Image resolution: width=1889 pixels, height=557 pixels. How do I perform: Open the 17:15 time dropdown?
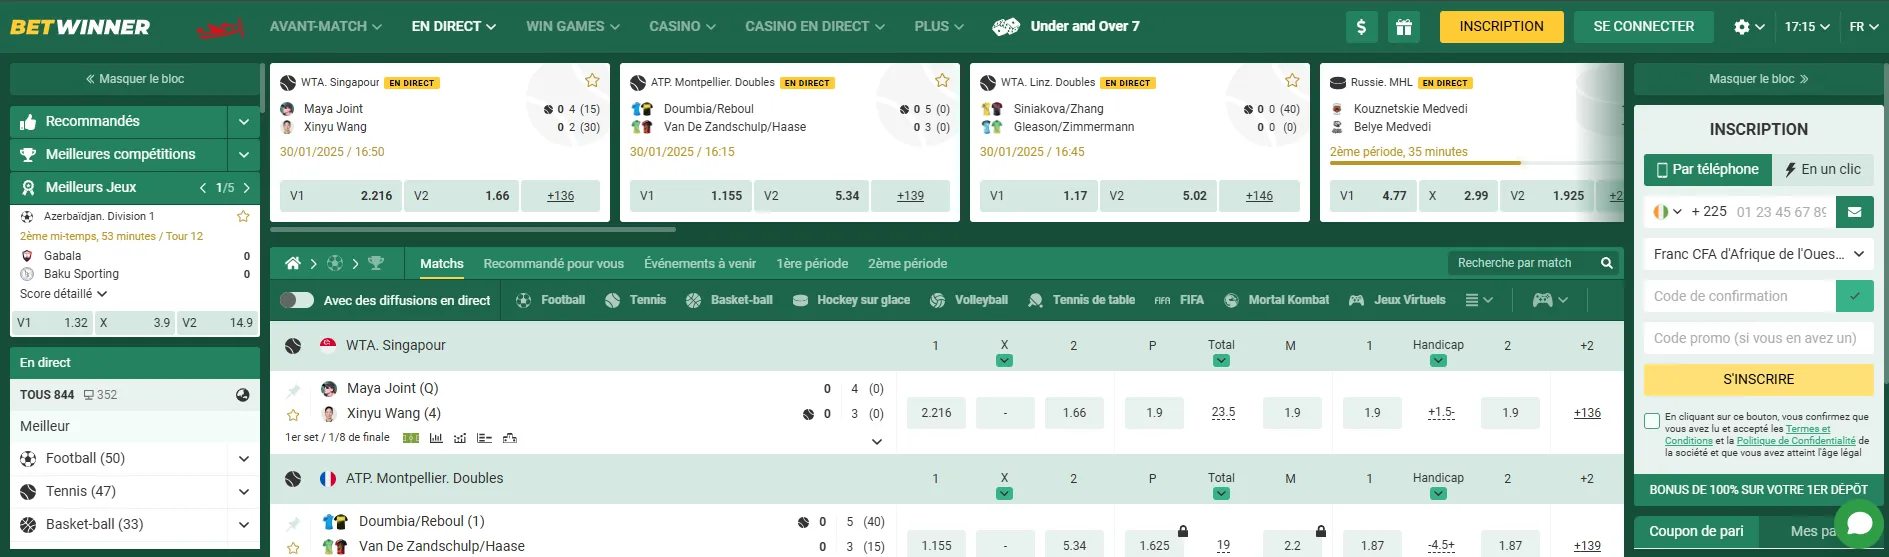[1807, 27]
